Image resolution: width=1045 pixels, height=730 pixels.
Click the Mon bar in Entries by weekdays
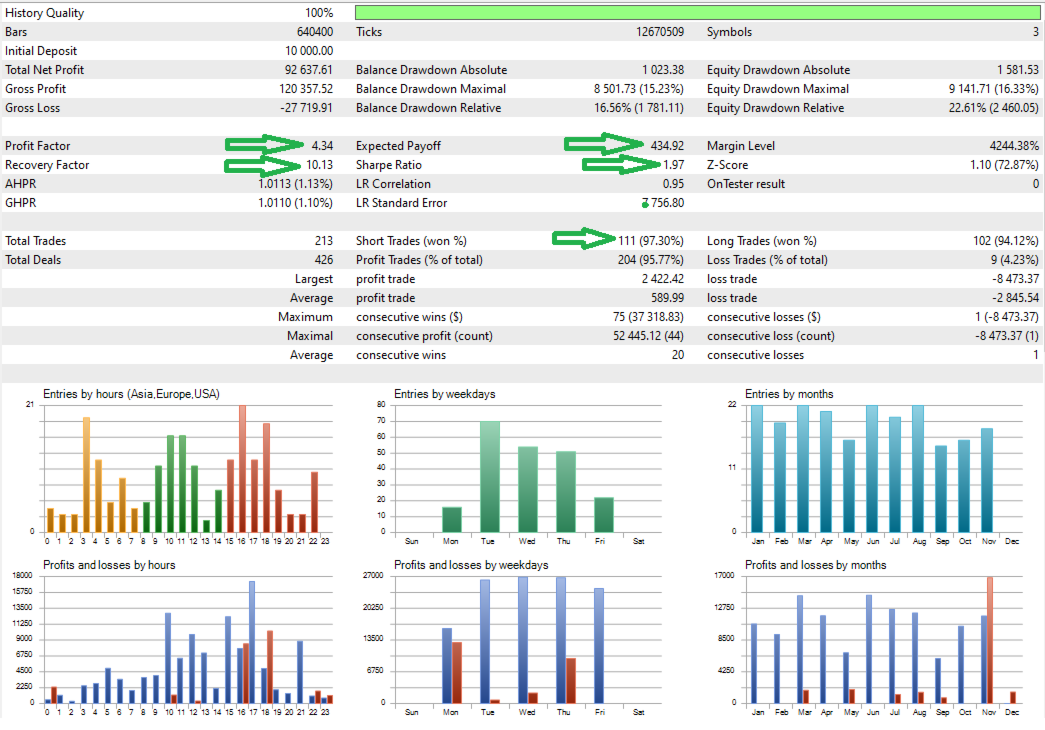pyautogui.click(x=452, y=519)
